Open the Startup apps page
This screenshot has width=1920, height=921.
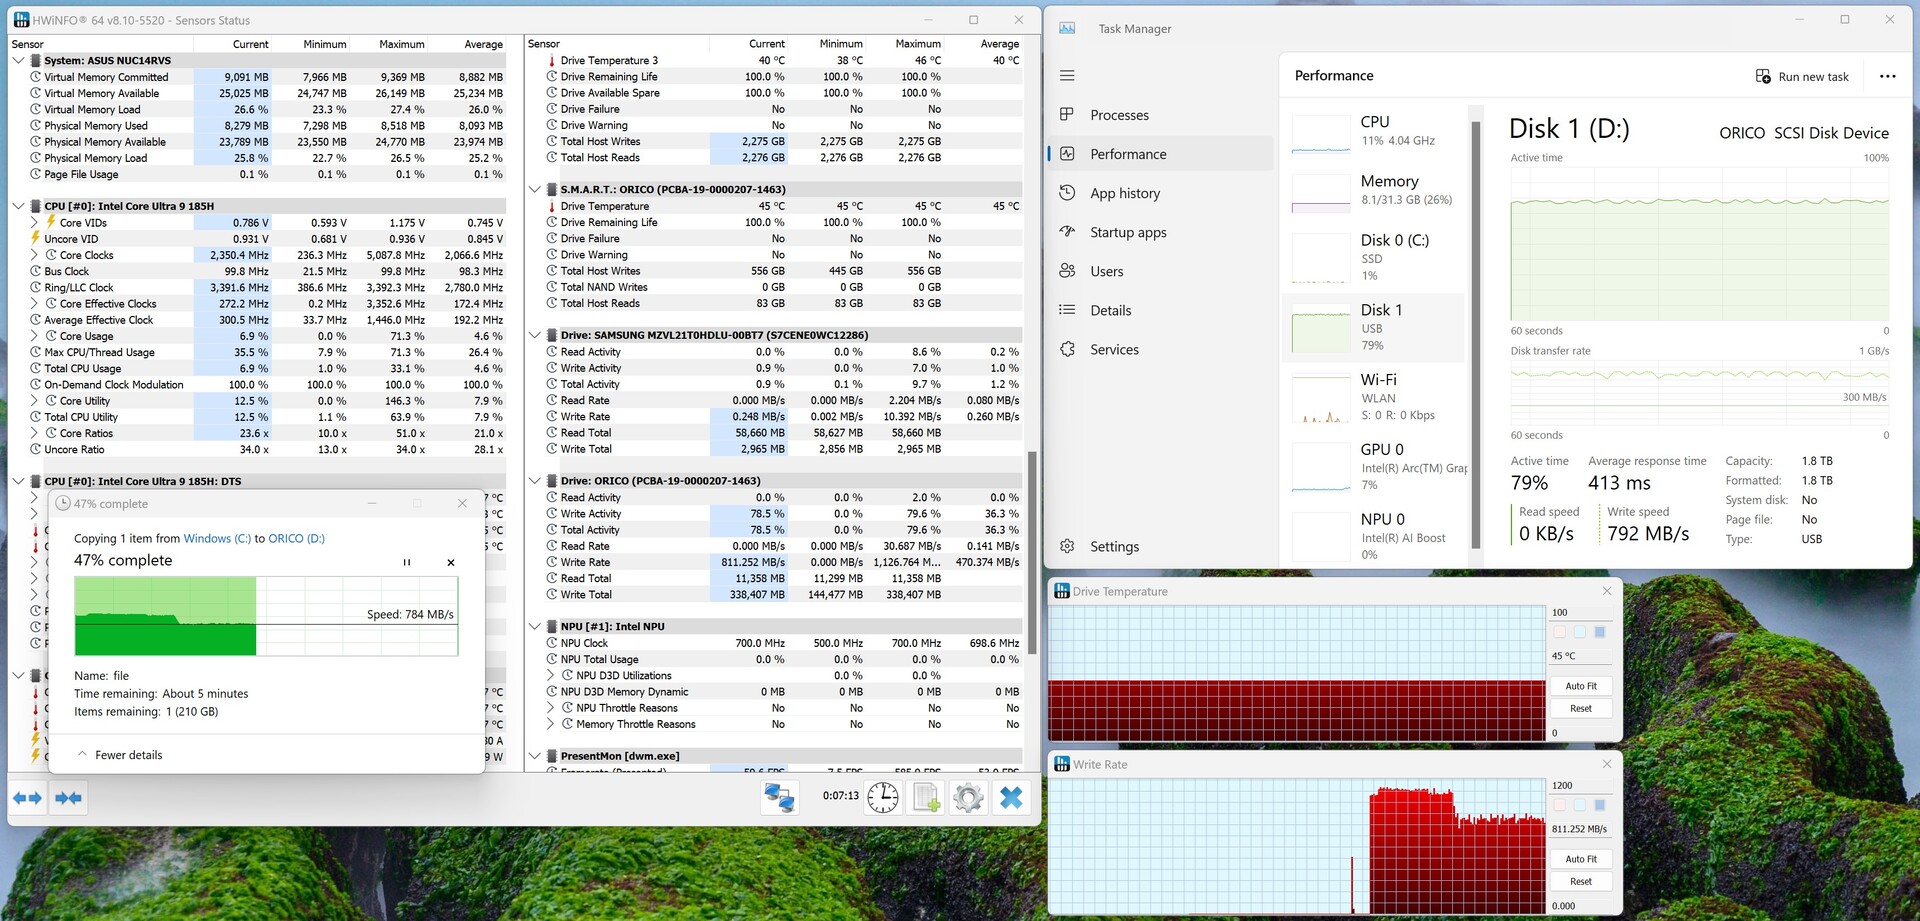tap(1127, 232)
